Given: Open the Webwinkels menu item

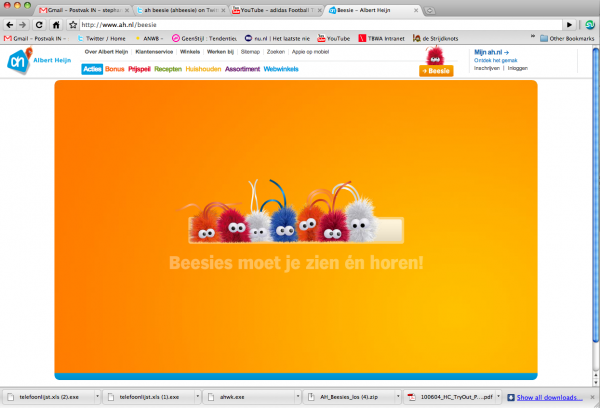Looking at the screenshot, I should 281,69.
